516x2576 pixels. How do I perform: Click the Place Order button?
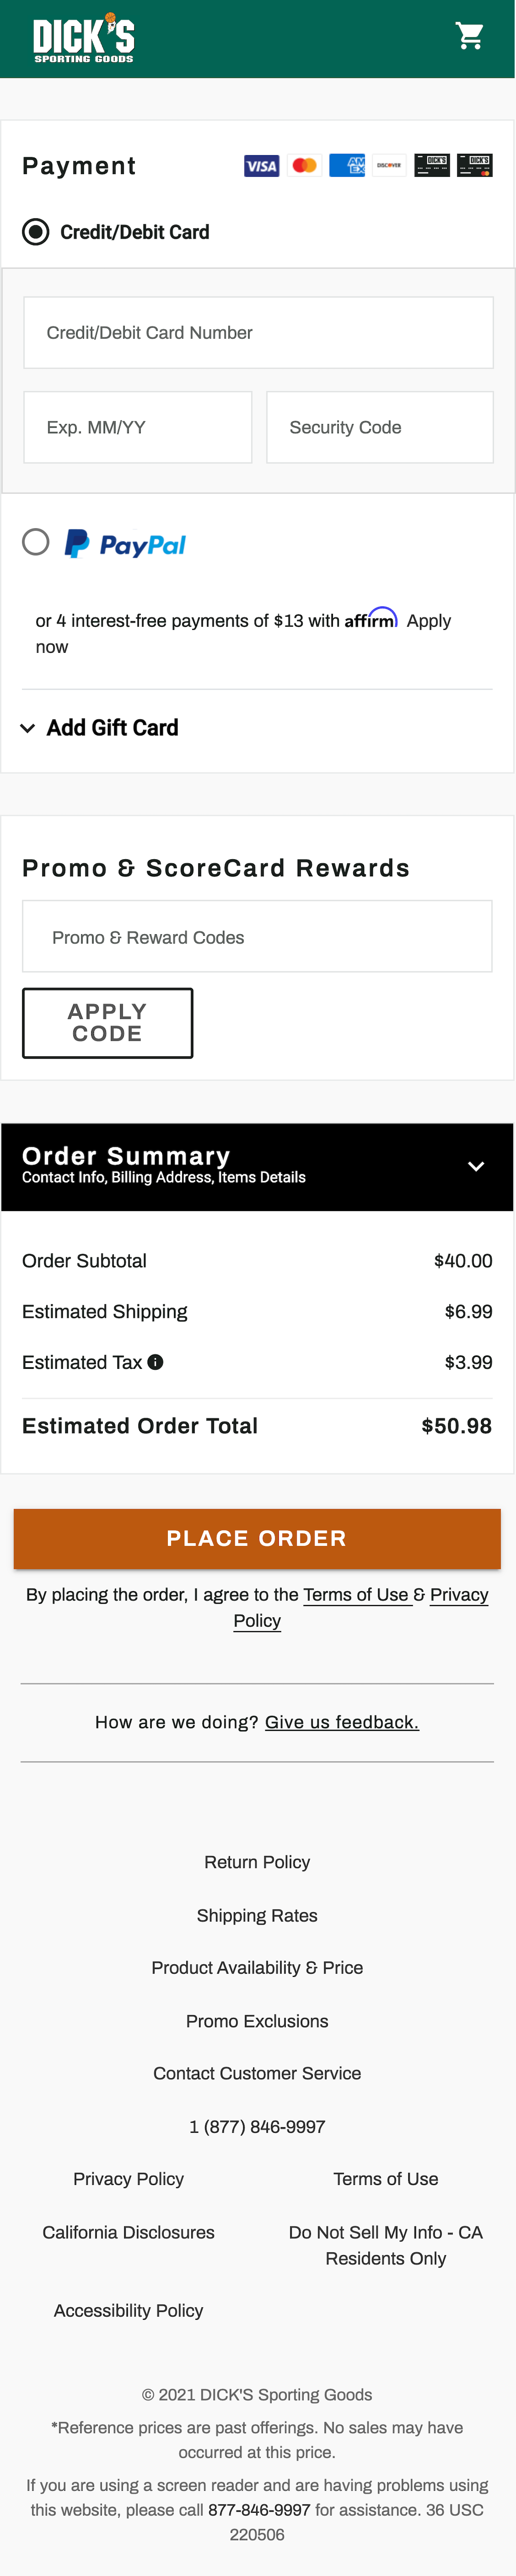(x=257, y=1538)
